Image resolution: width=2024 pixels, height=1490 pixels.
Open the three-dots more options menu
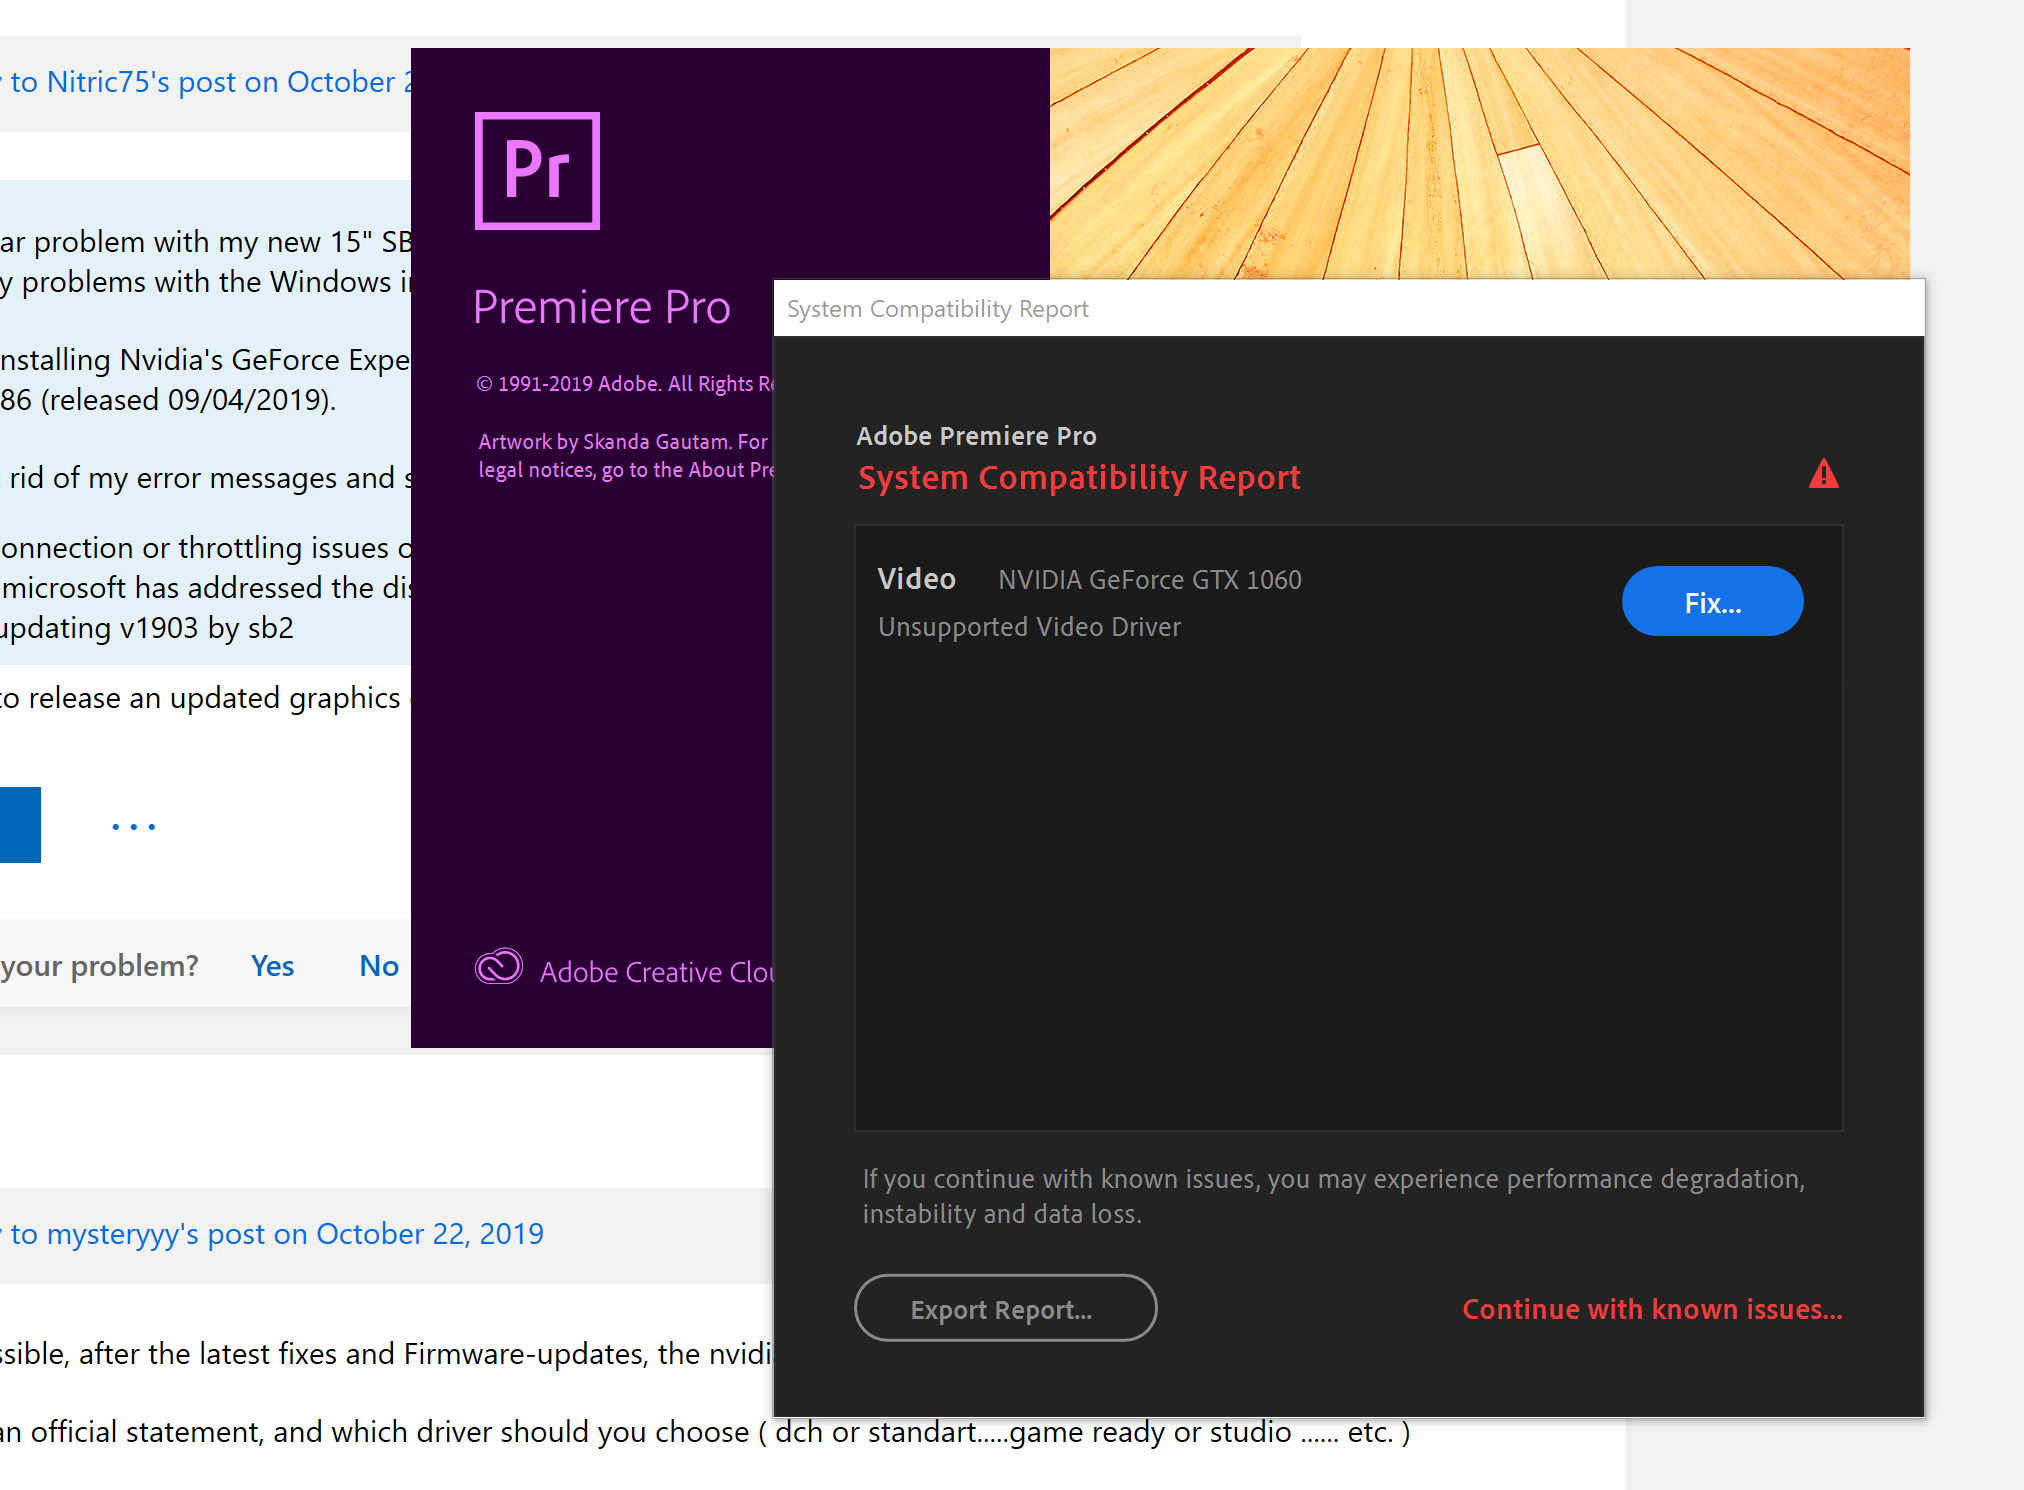point(134,826)
